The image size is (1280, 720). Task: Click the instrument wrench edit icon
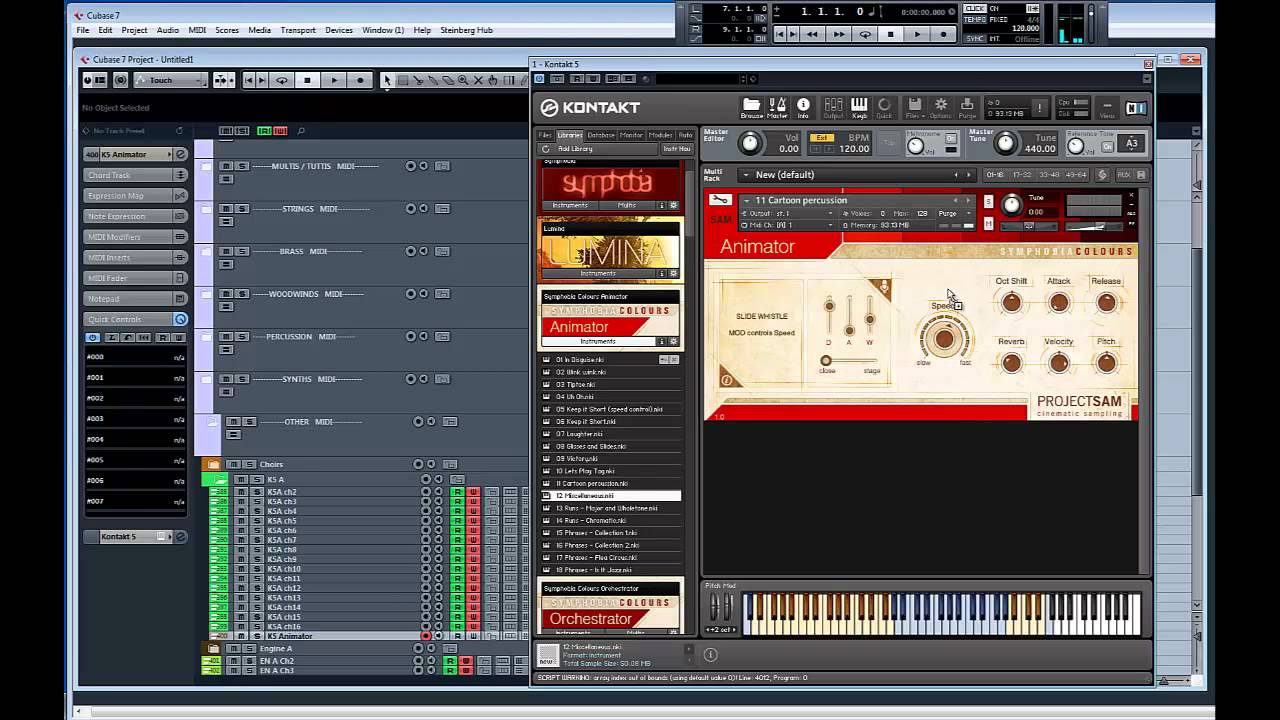[x=719, y=200]
